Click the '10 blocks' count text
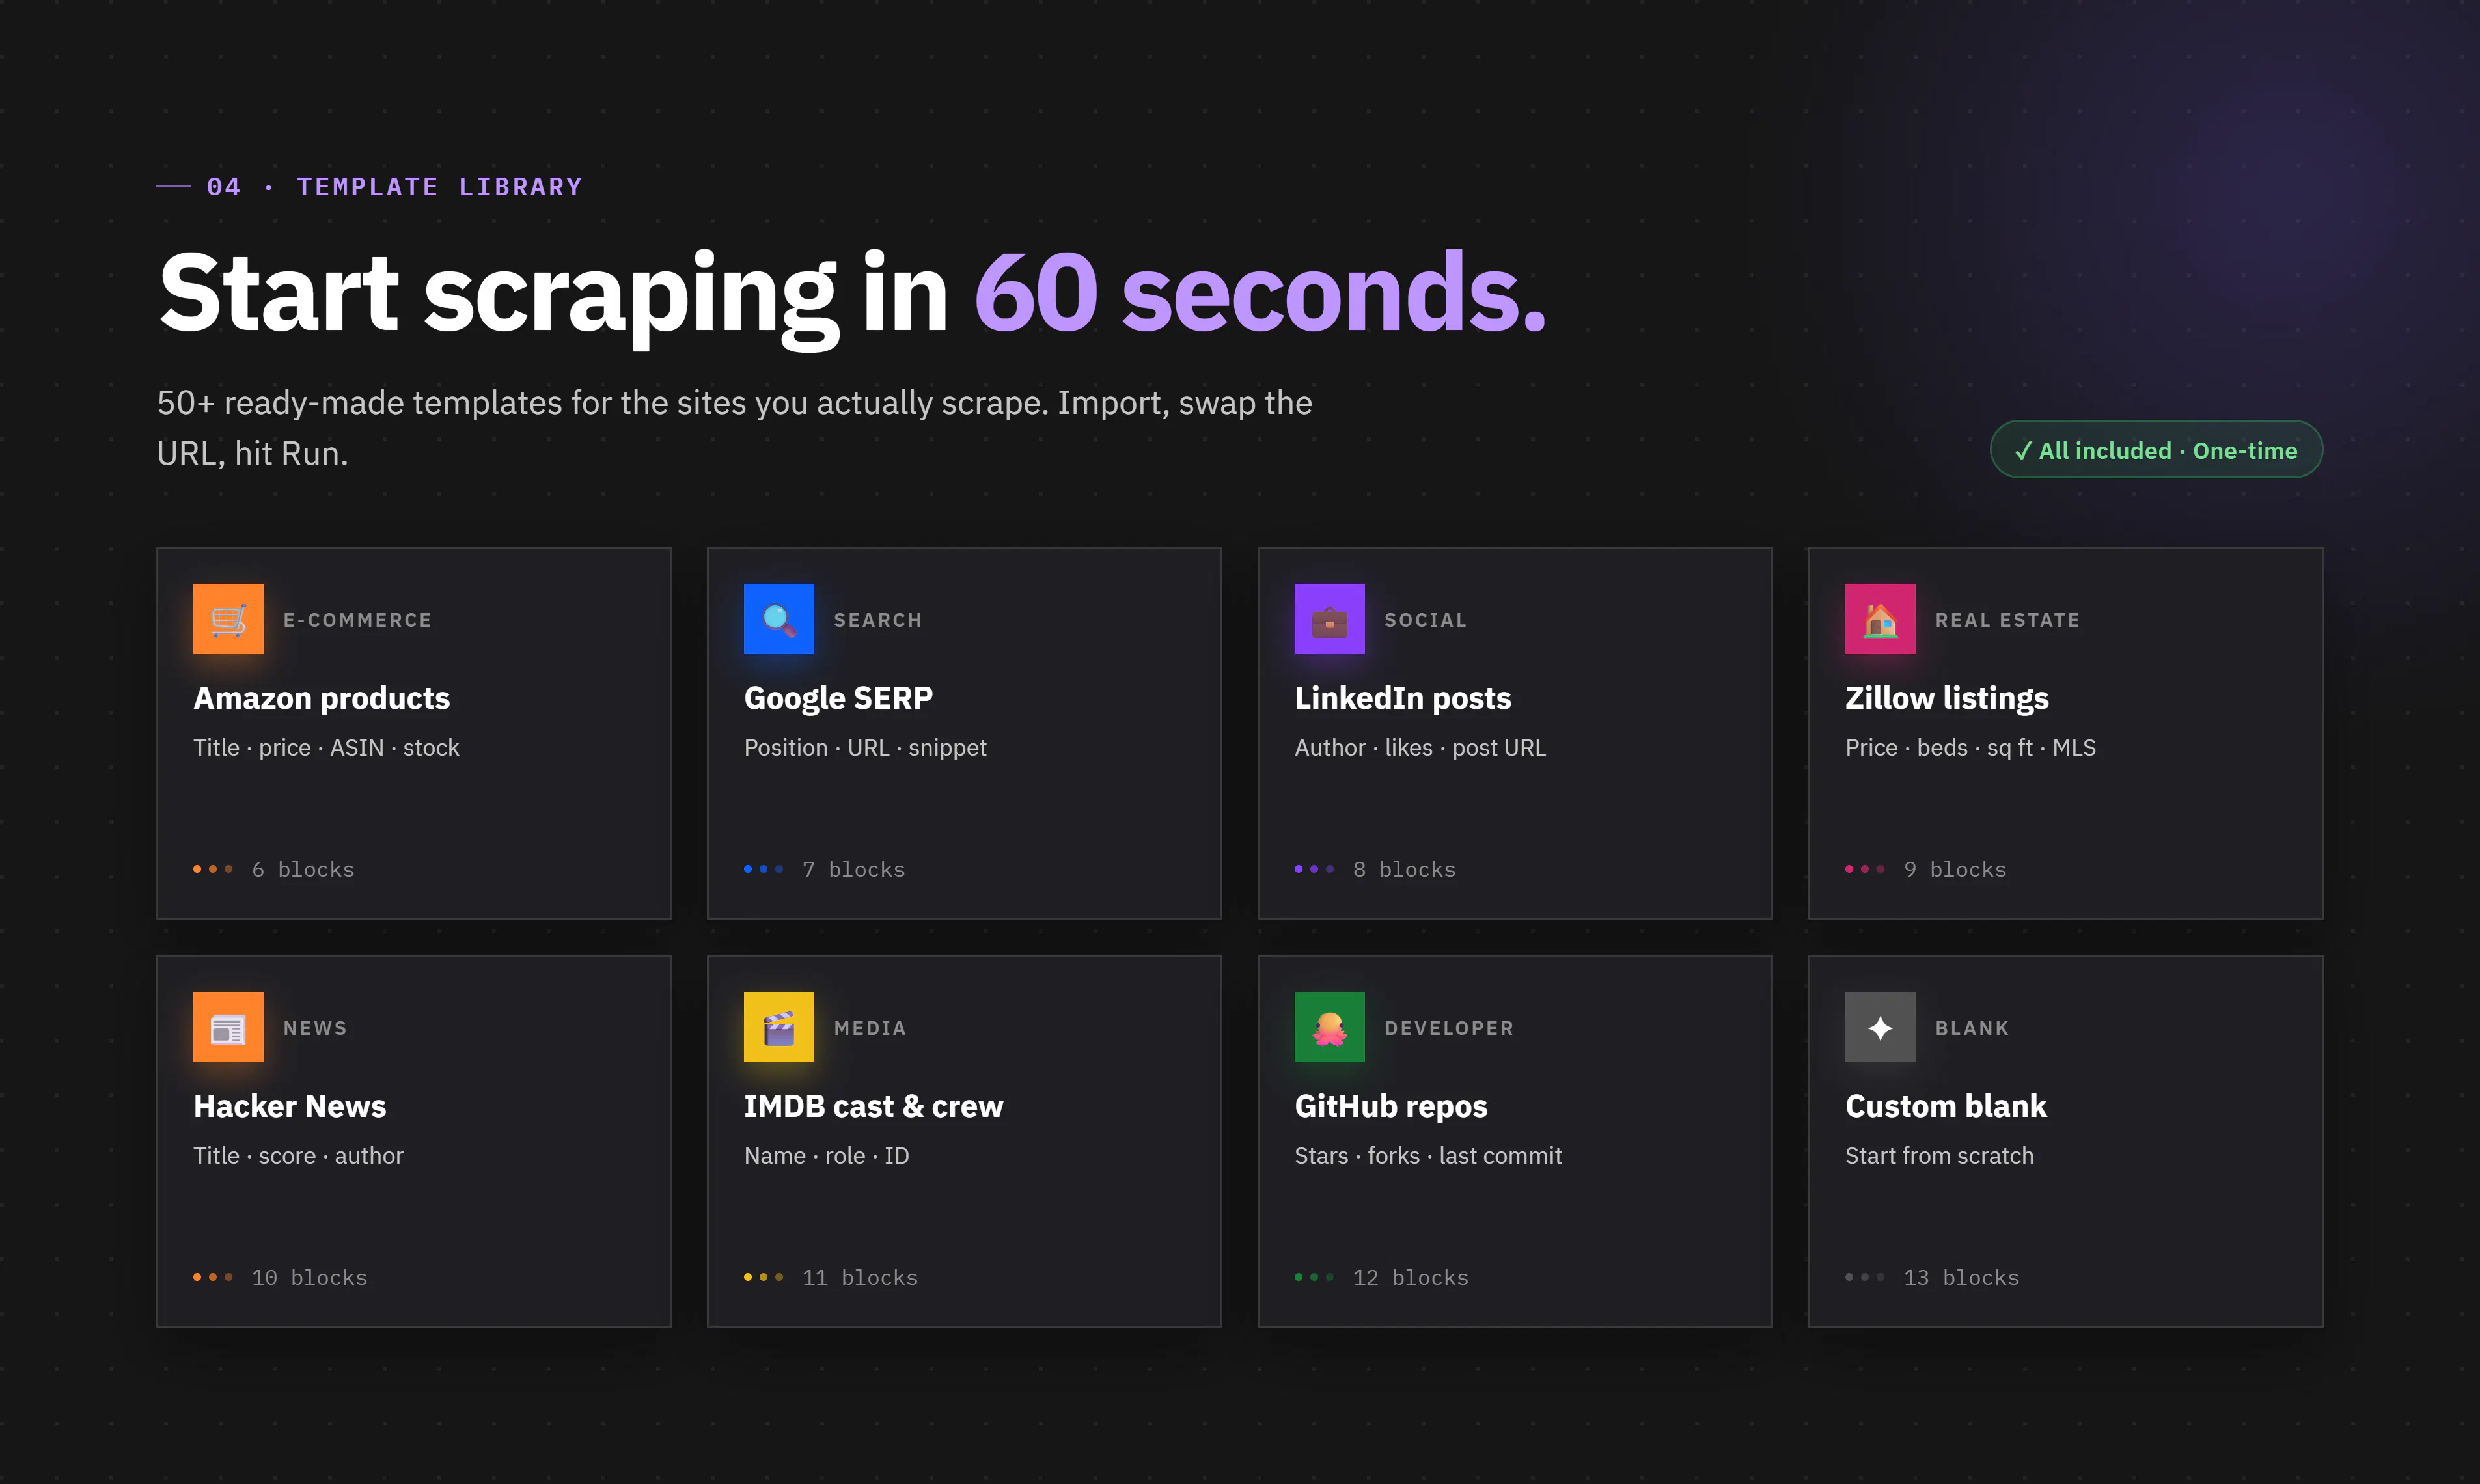 (x=309, y=1278)
